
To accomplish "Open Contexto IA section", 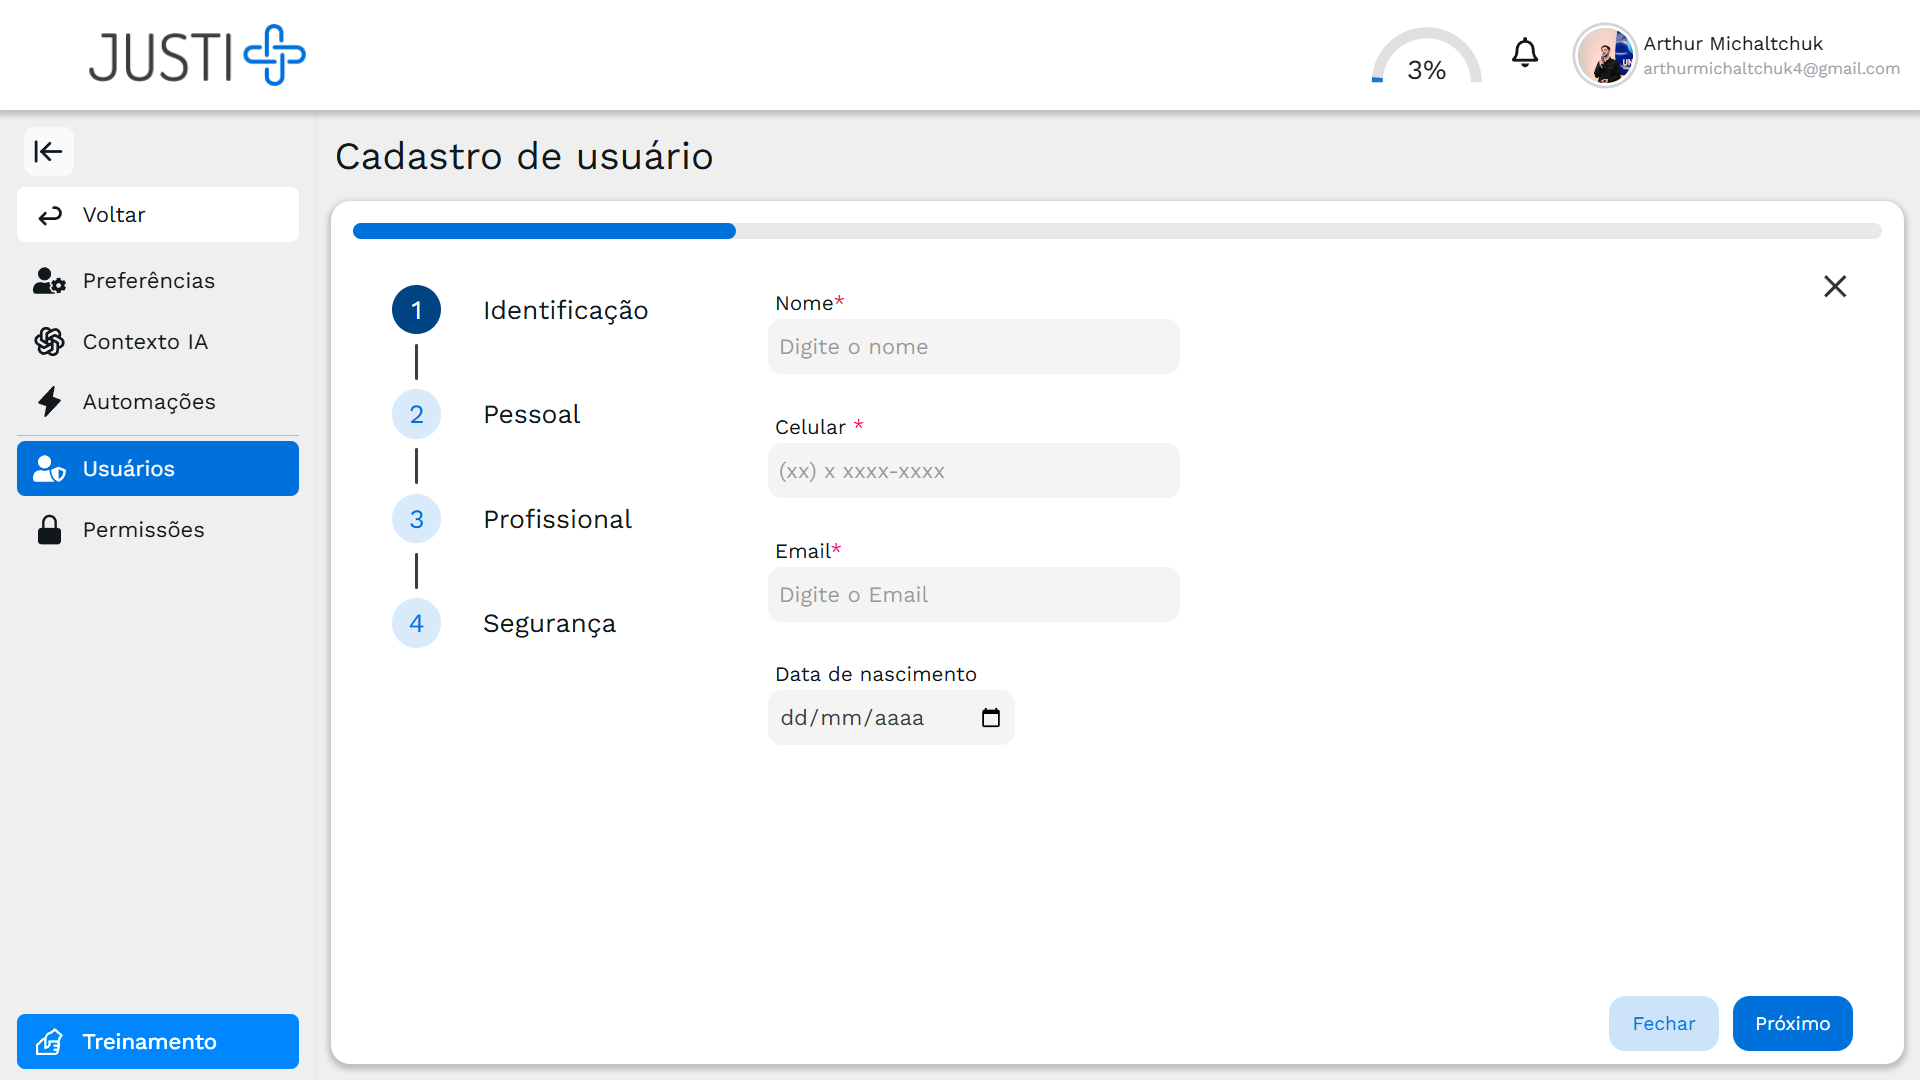I will coord(145,342).
